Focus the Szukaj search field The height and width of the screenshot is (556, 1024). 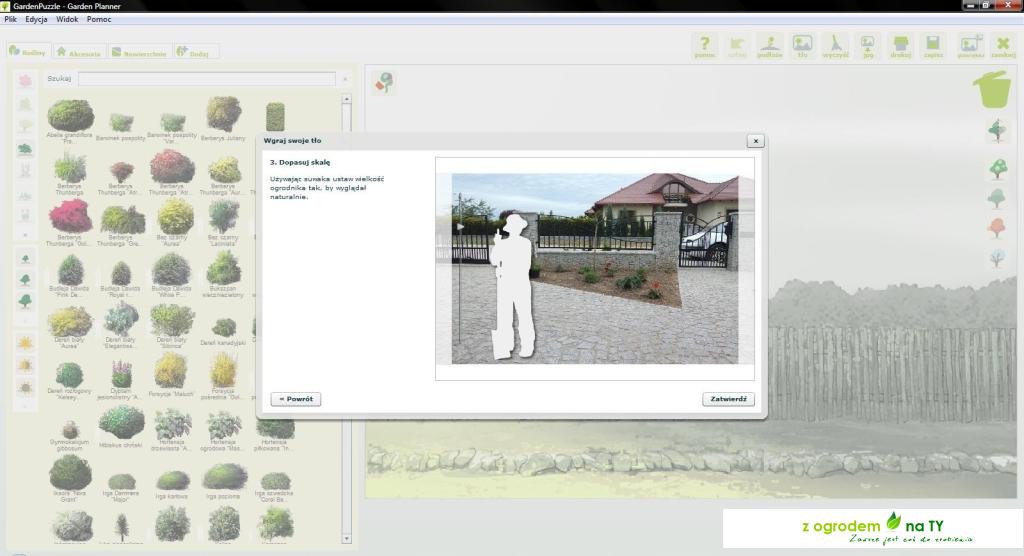[207, 78]
